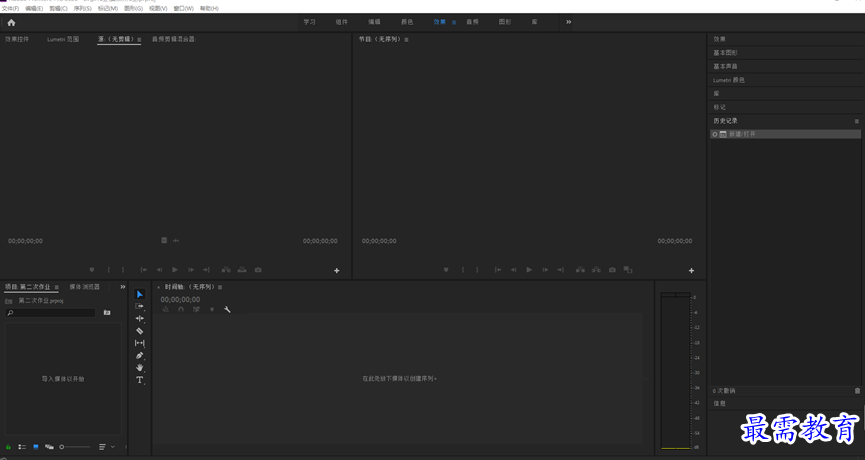This screenshot has height=460, width=865.
Task: Select 新建/打开 history entry
Action: pos(785,134)
